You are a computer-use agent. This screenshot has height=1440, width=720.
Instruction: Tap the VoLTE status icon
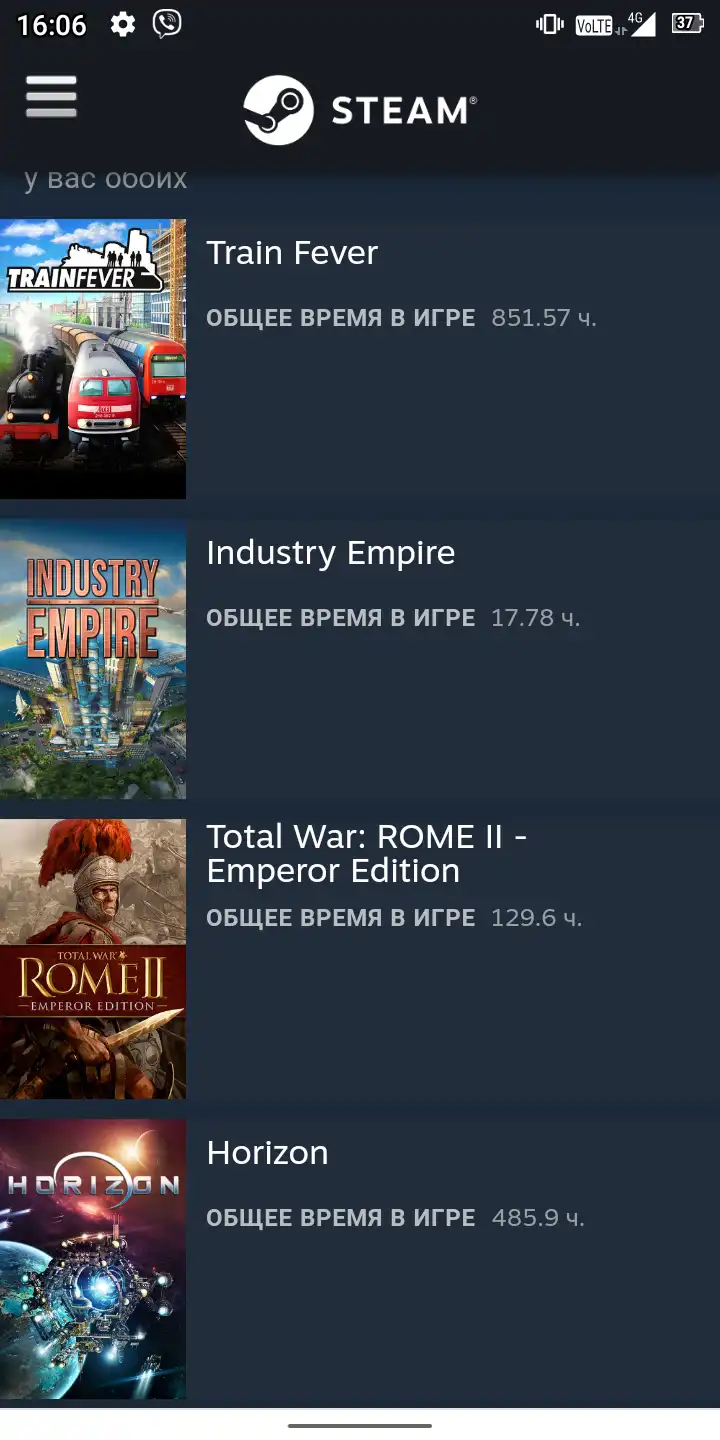click(594, 25)
